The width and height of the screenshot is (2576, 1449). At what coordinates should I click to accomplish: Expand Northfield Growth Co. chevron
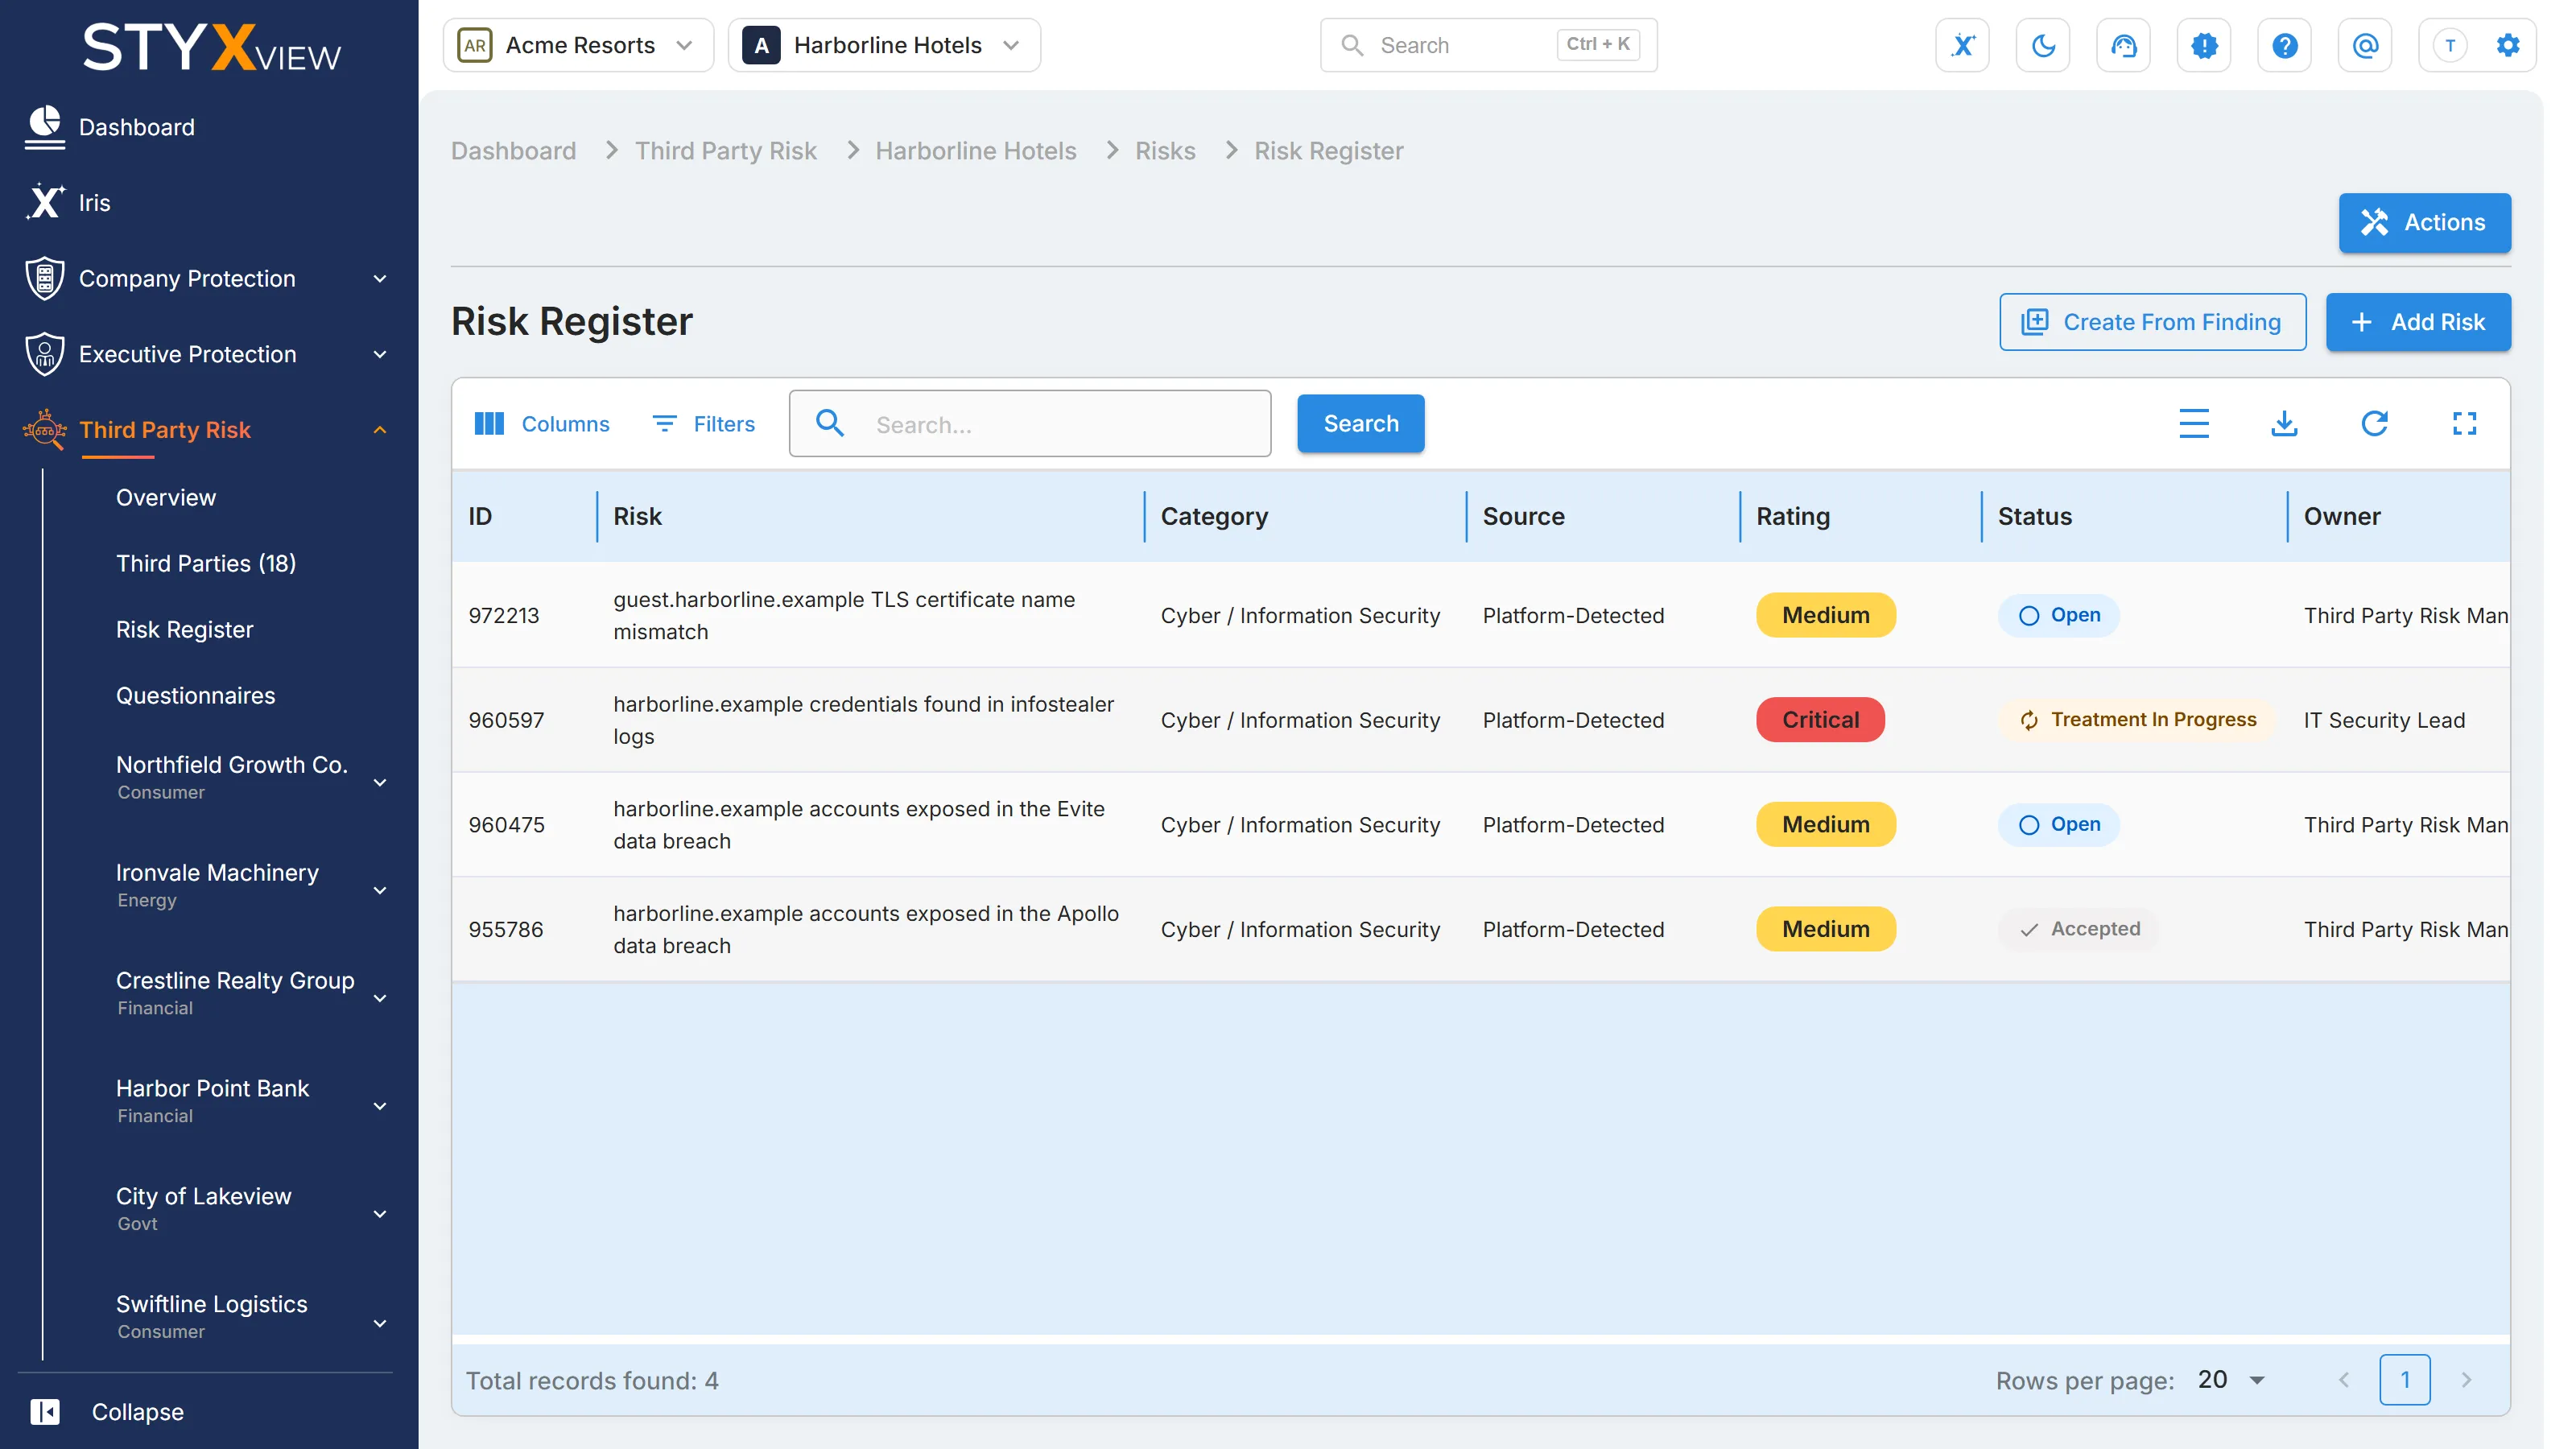click(x=380, y=782)
